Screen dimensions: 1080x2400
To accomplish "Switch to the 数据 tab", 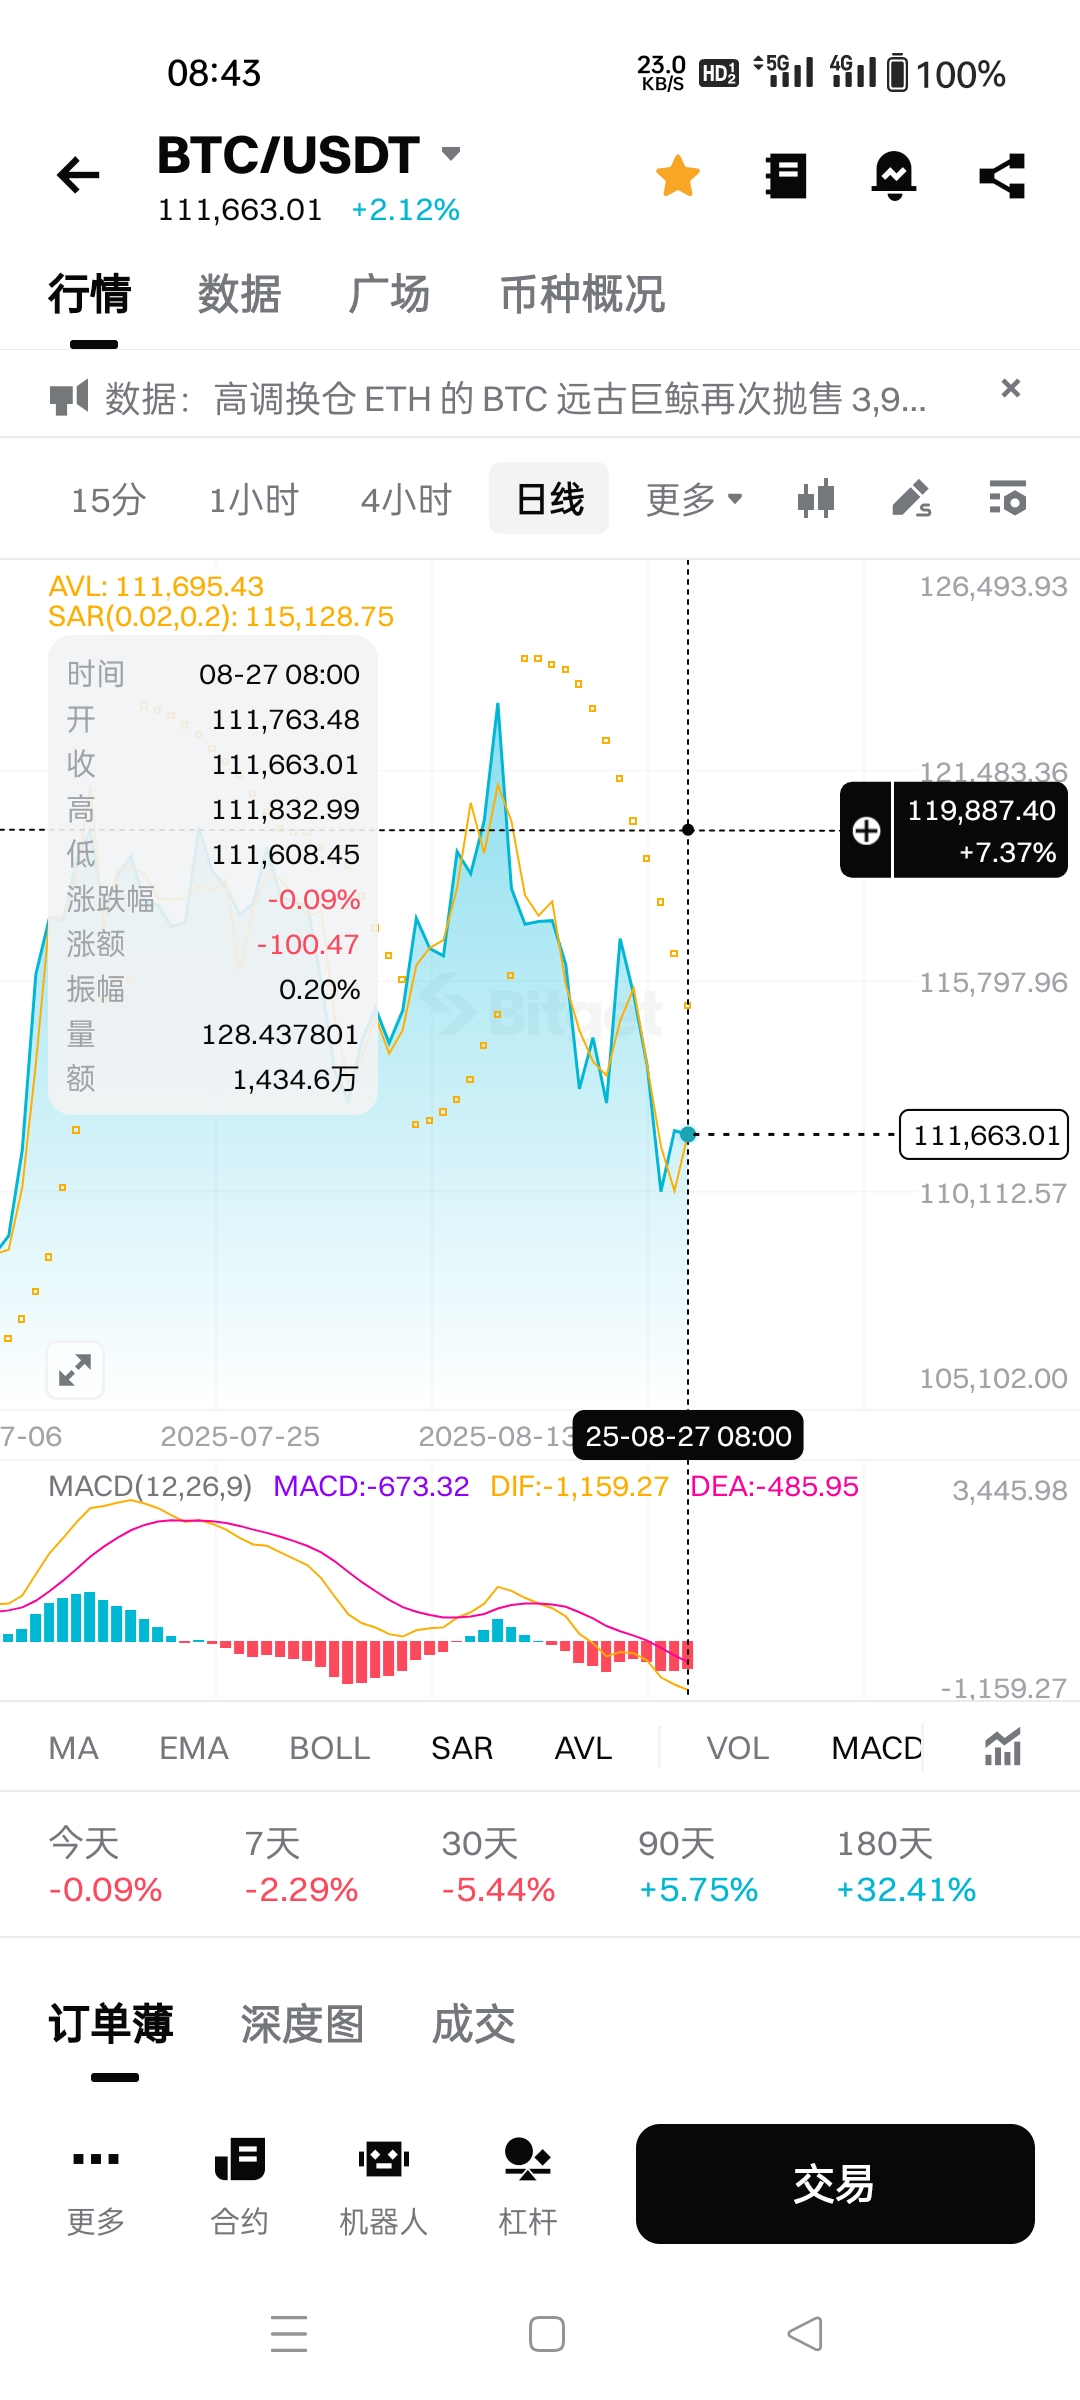I will 239,295.
